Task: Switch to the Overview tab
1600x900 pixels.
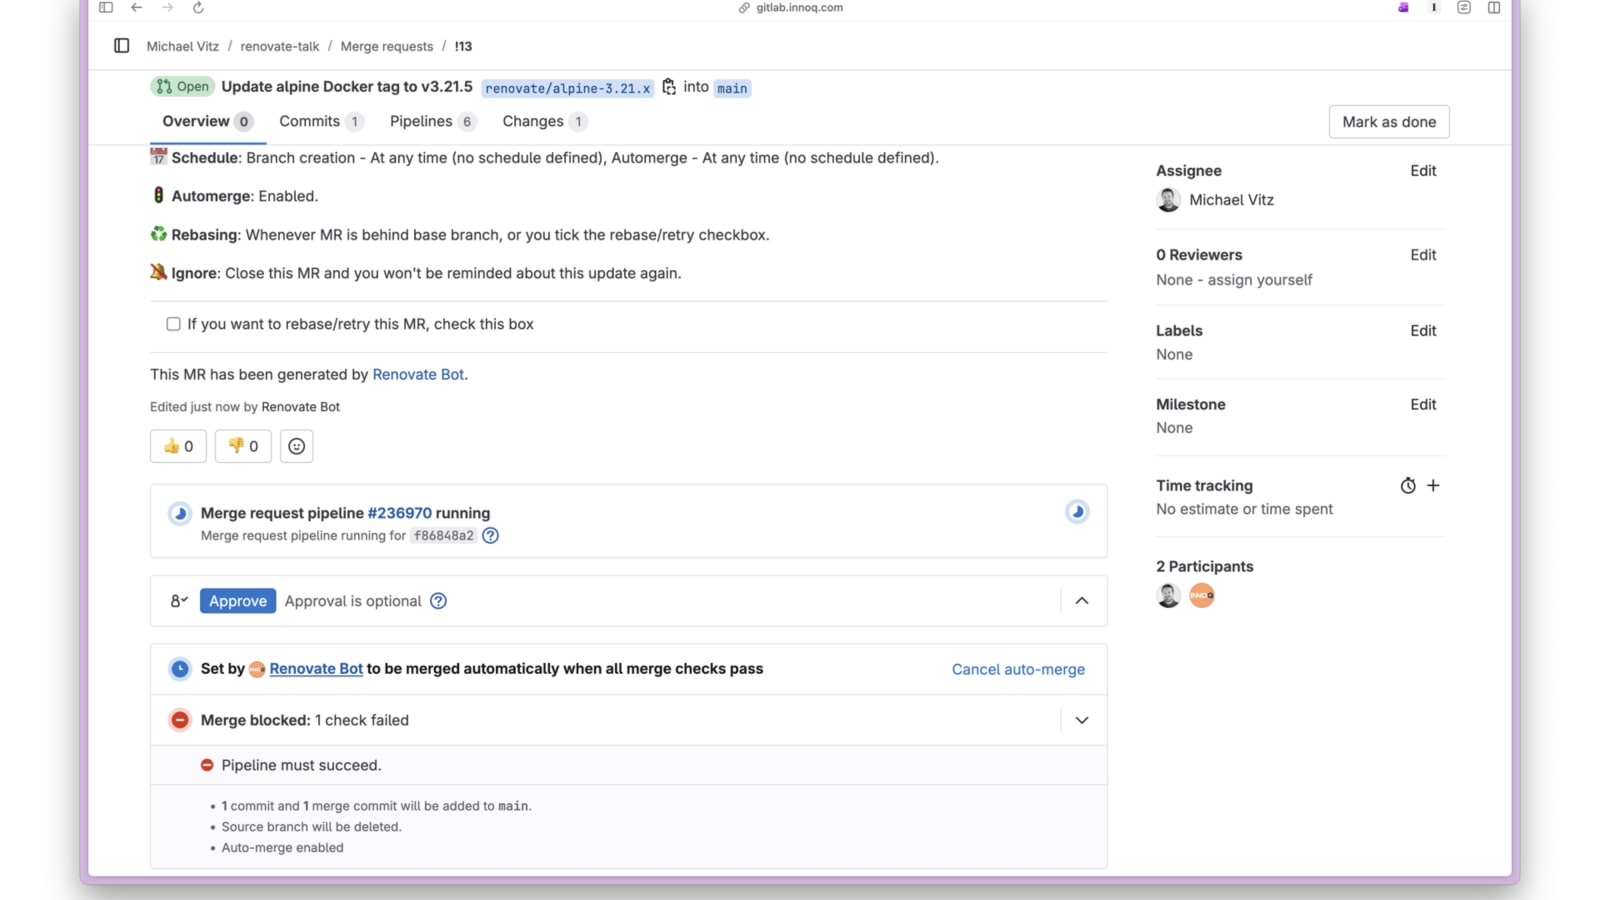Action: (208, 121)
